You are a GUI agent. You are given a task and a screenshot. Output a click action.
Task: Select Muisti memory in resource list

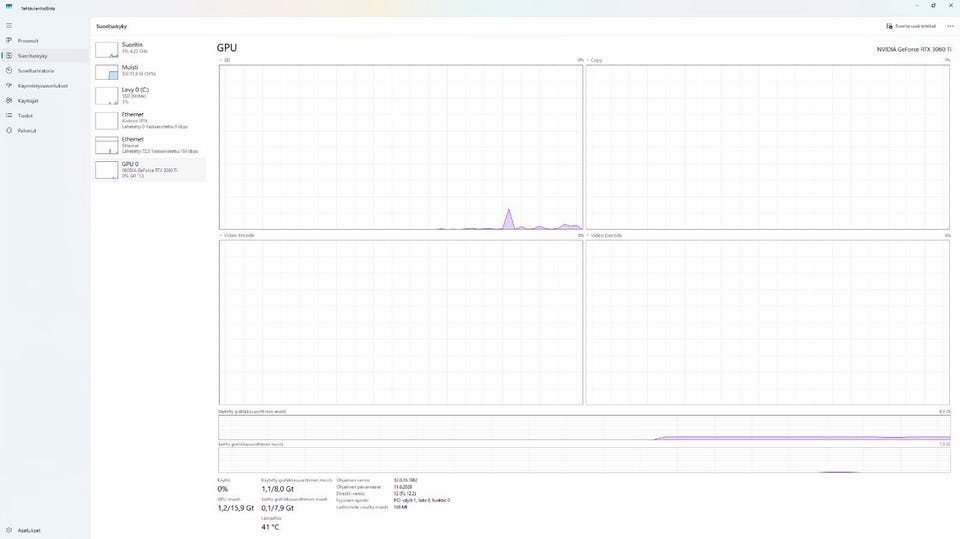(x=149, y=71)
